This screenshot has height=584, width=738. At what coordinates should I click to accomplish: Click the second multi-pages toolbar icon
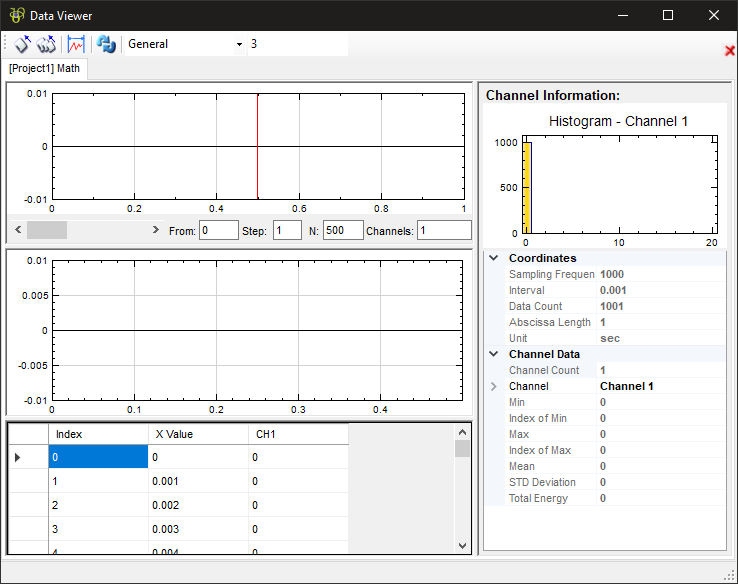click(x=47, y=44)
